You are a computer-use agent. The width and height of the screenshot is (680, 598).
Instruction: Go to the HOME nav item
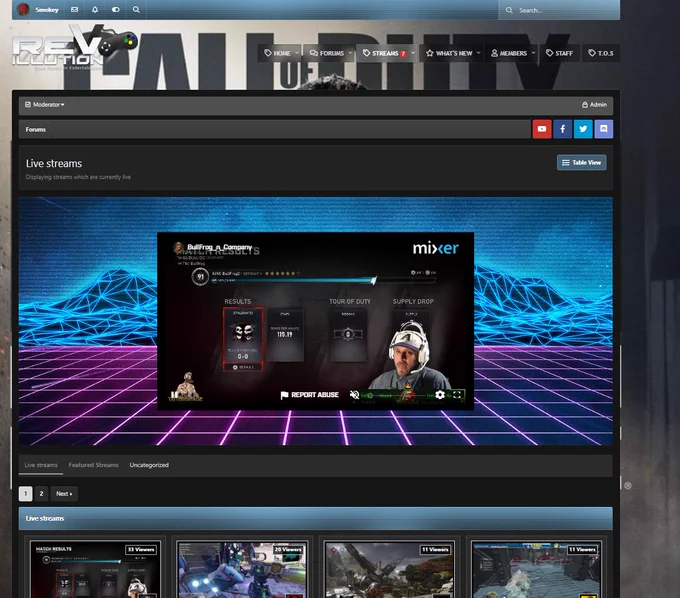tap(278, 53)
